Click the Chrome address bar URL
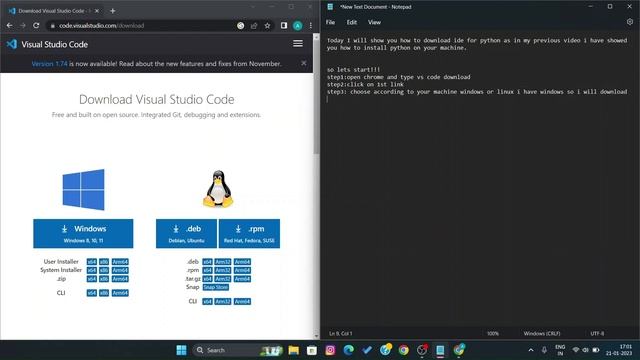The height and width of the screenshot is (360, 640). (x=102, y=26)
